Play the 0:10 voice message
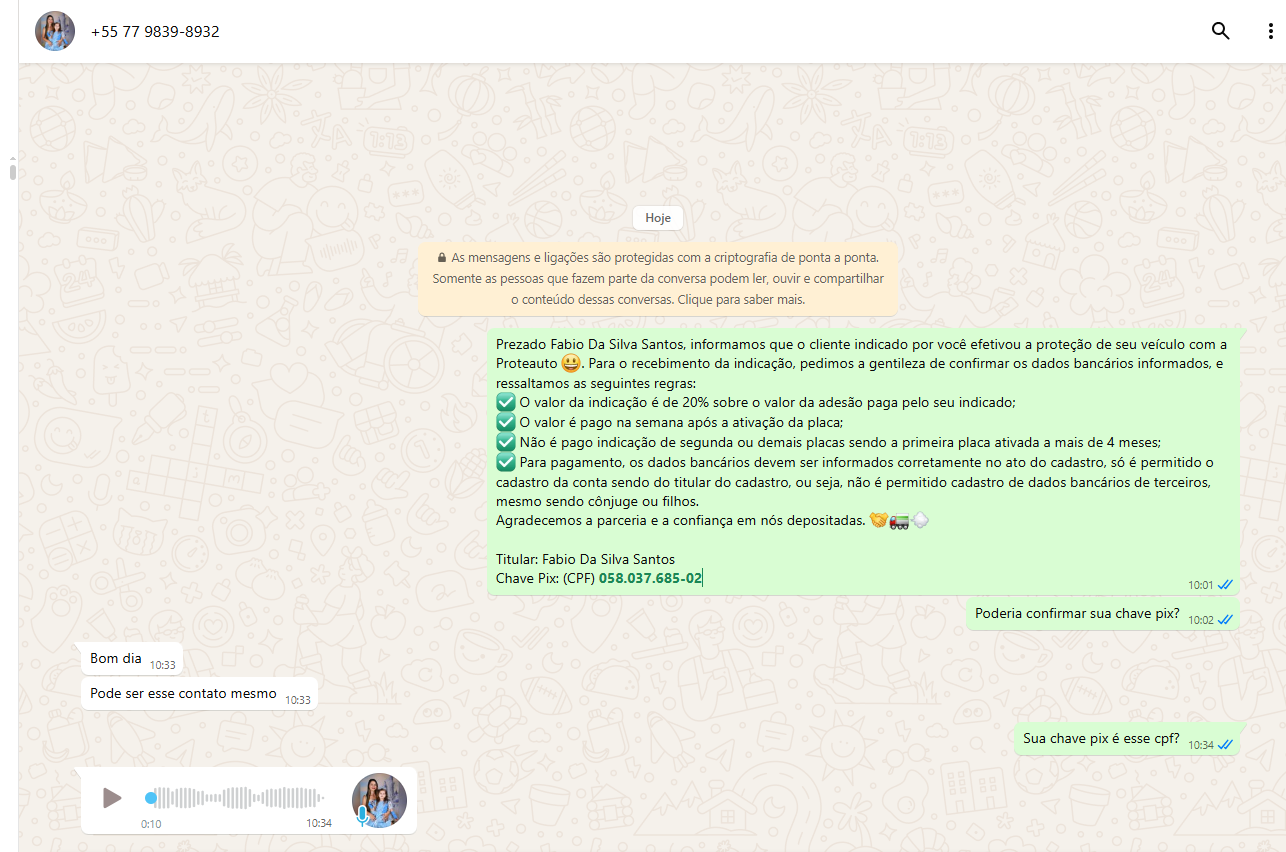The image size is (1286, 852). pos(112,798)
